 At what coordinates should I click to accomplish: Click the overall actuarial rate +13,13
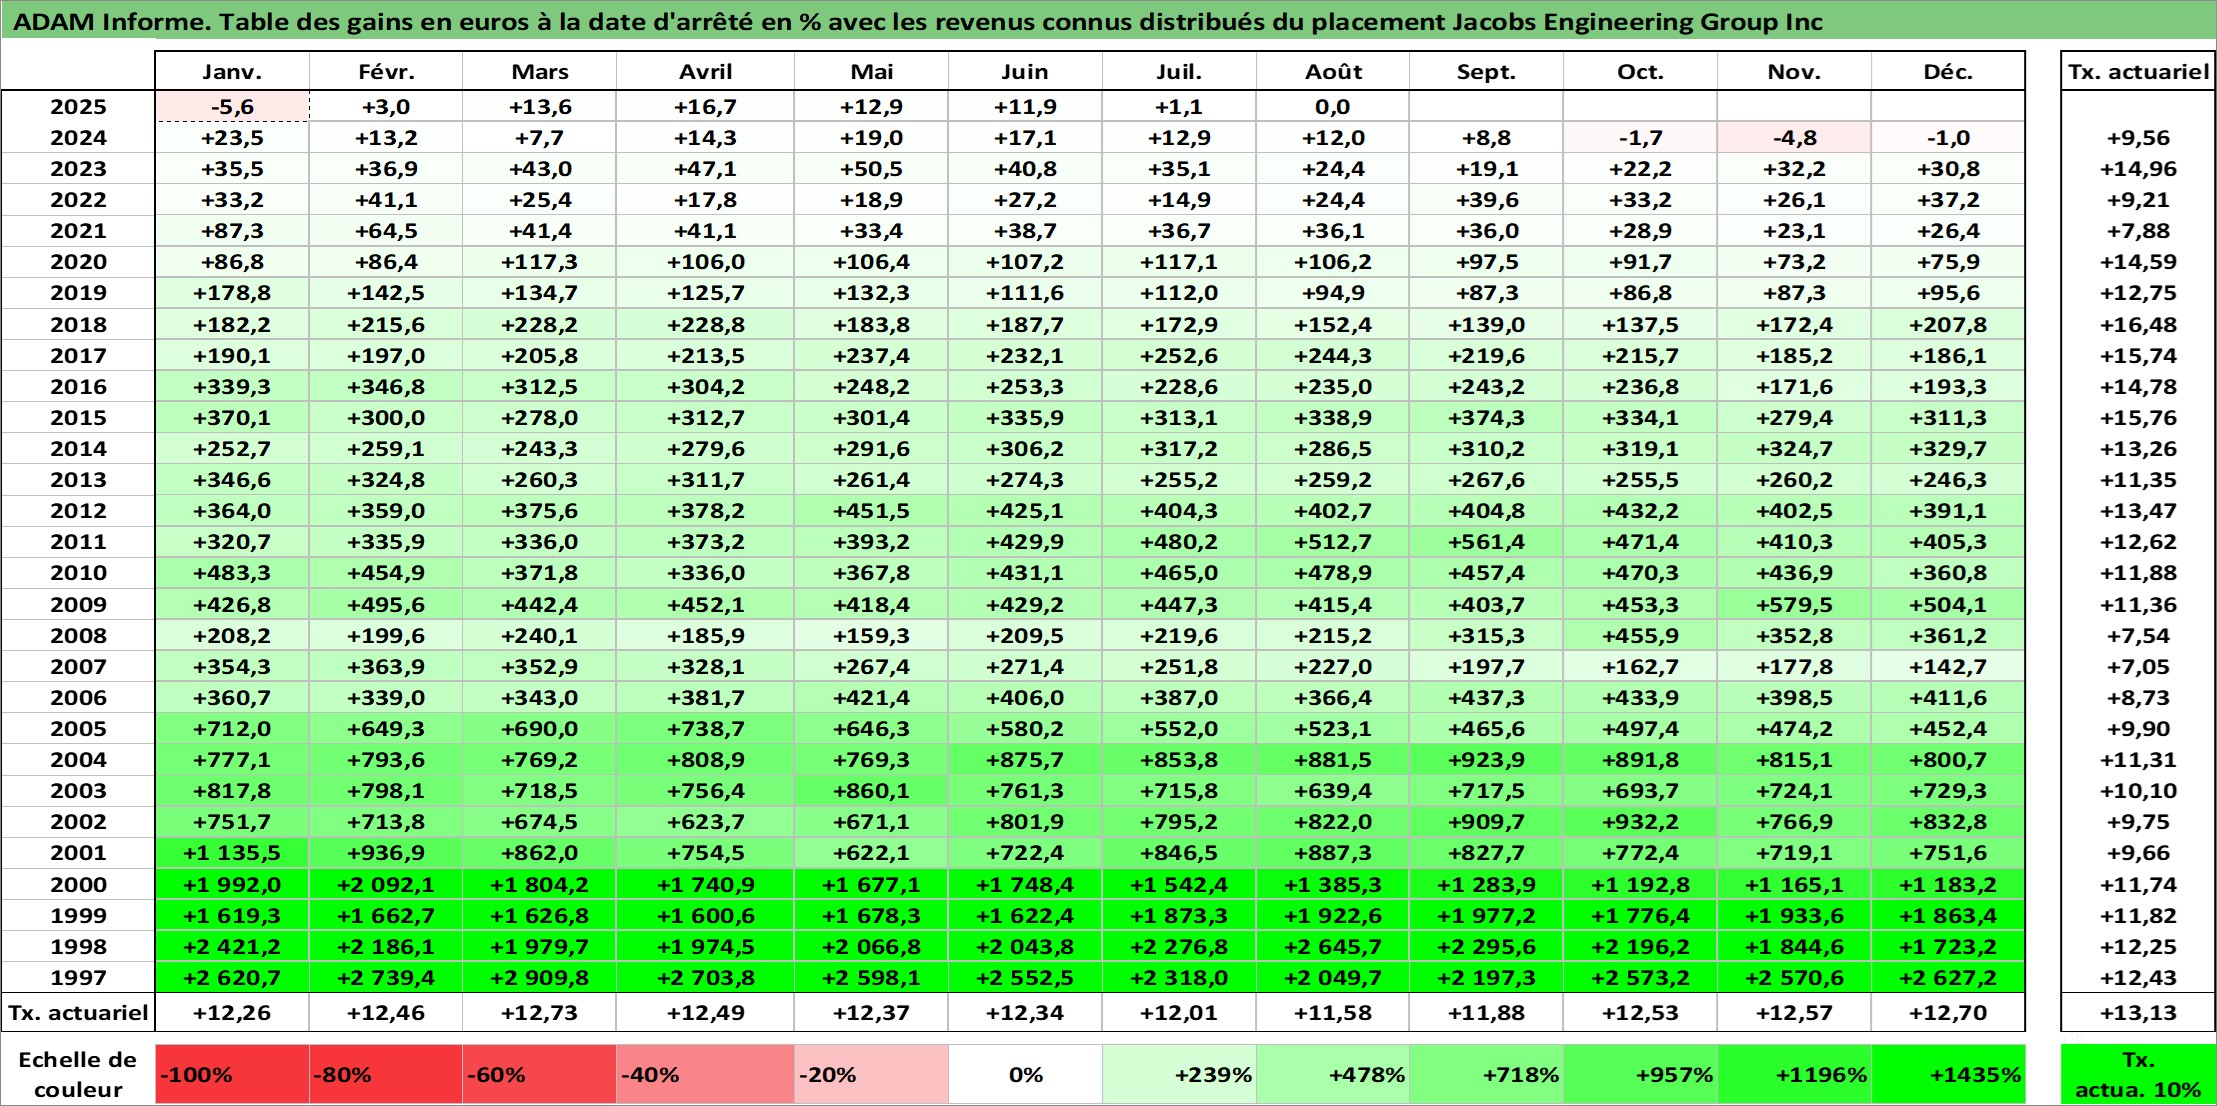tap(2138, 1012)
